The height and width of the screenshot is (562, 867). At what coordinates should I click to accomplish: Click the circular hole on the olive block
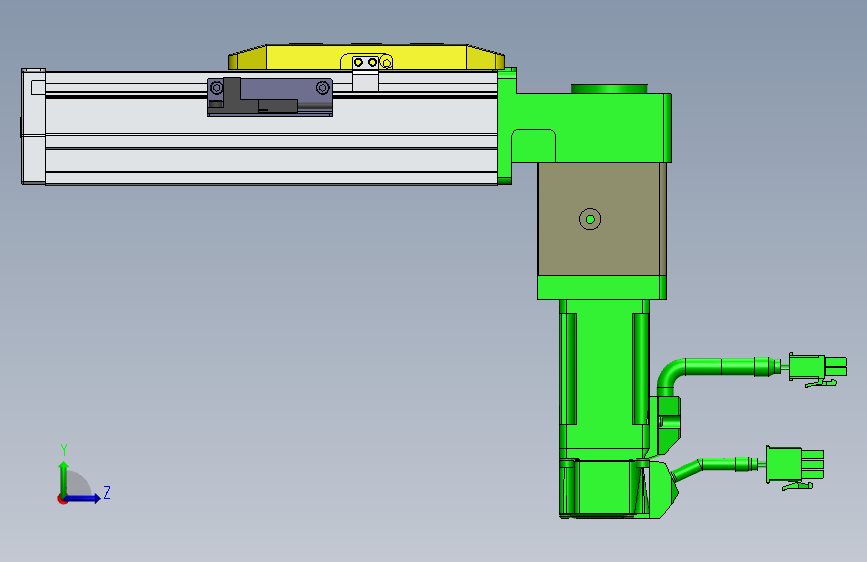(x=590, y=219)
